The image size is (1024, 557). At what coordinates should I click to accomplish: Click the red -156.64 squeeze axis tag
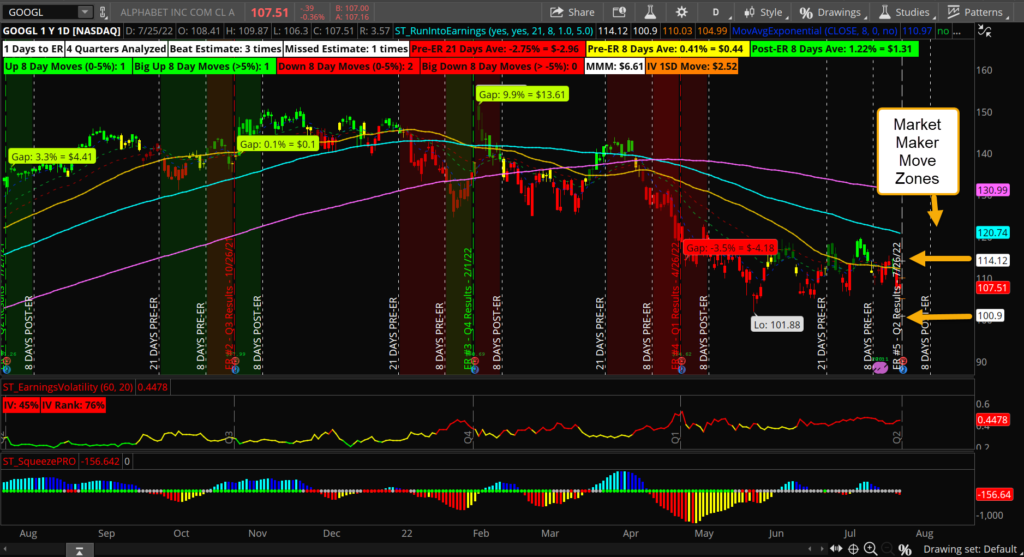tap(994, 494)
